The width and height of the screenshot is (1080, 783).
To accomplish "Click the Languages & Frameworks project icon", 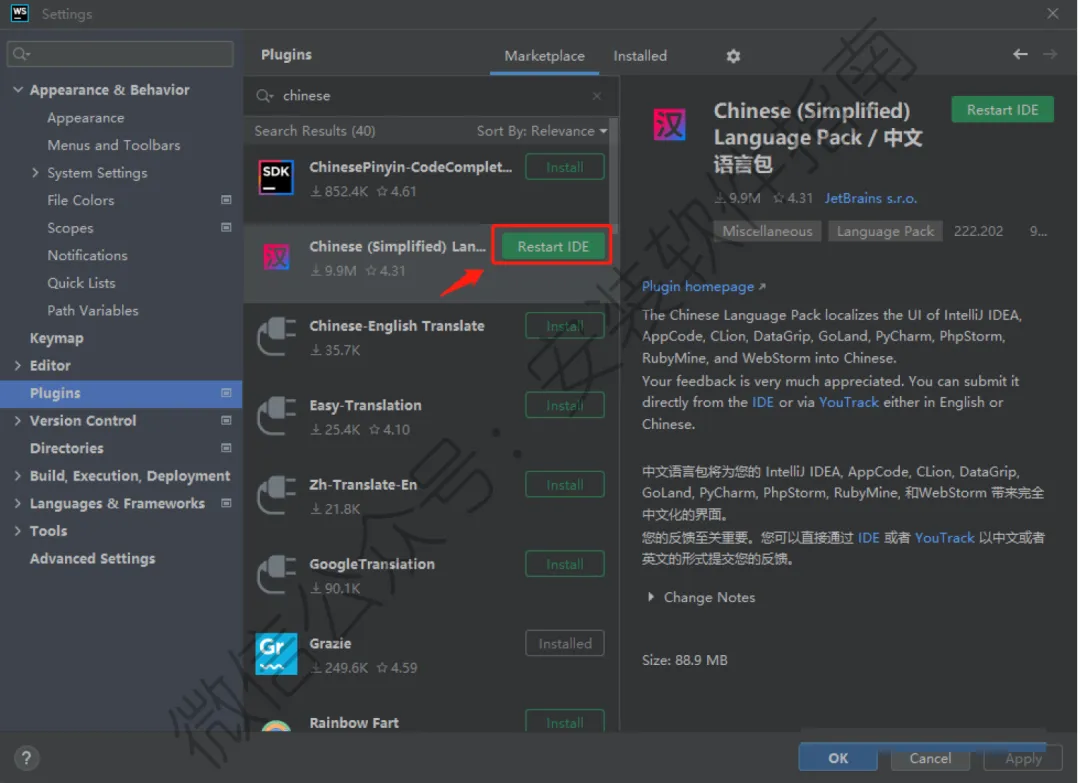I will [226, 503].
